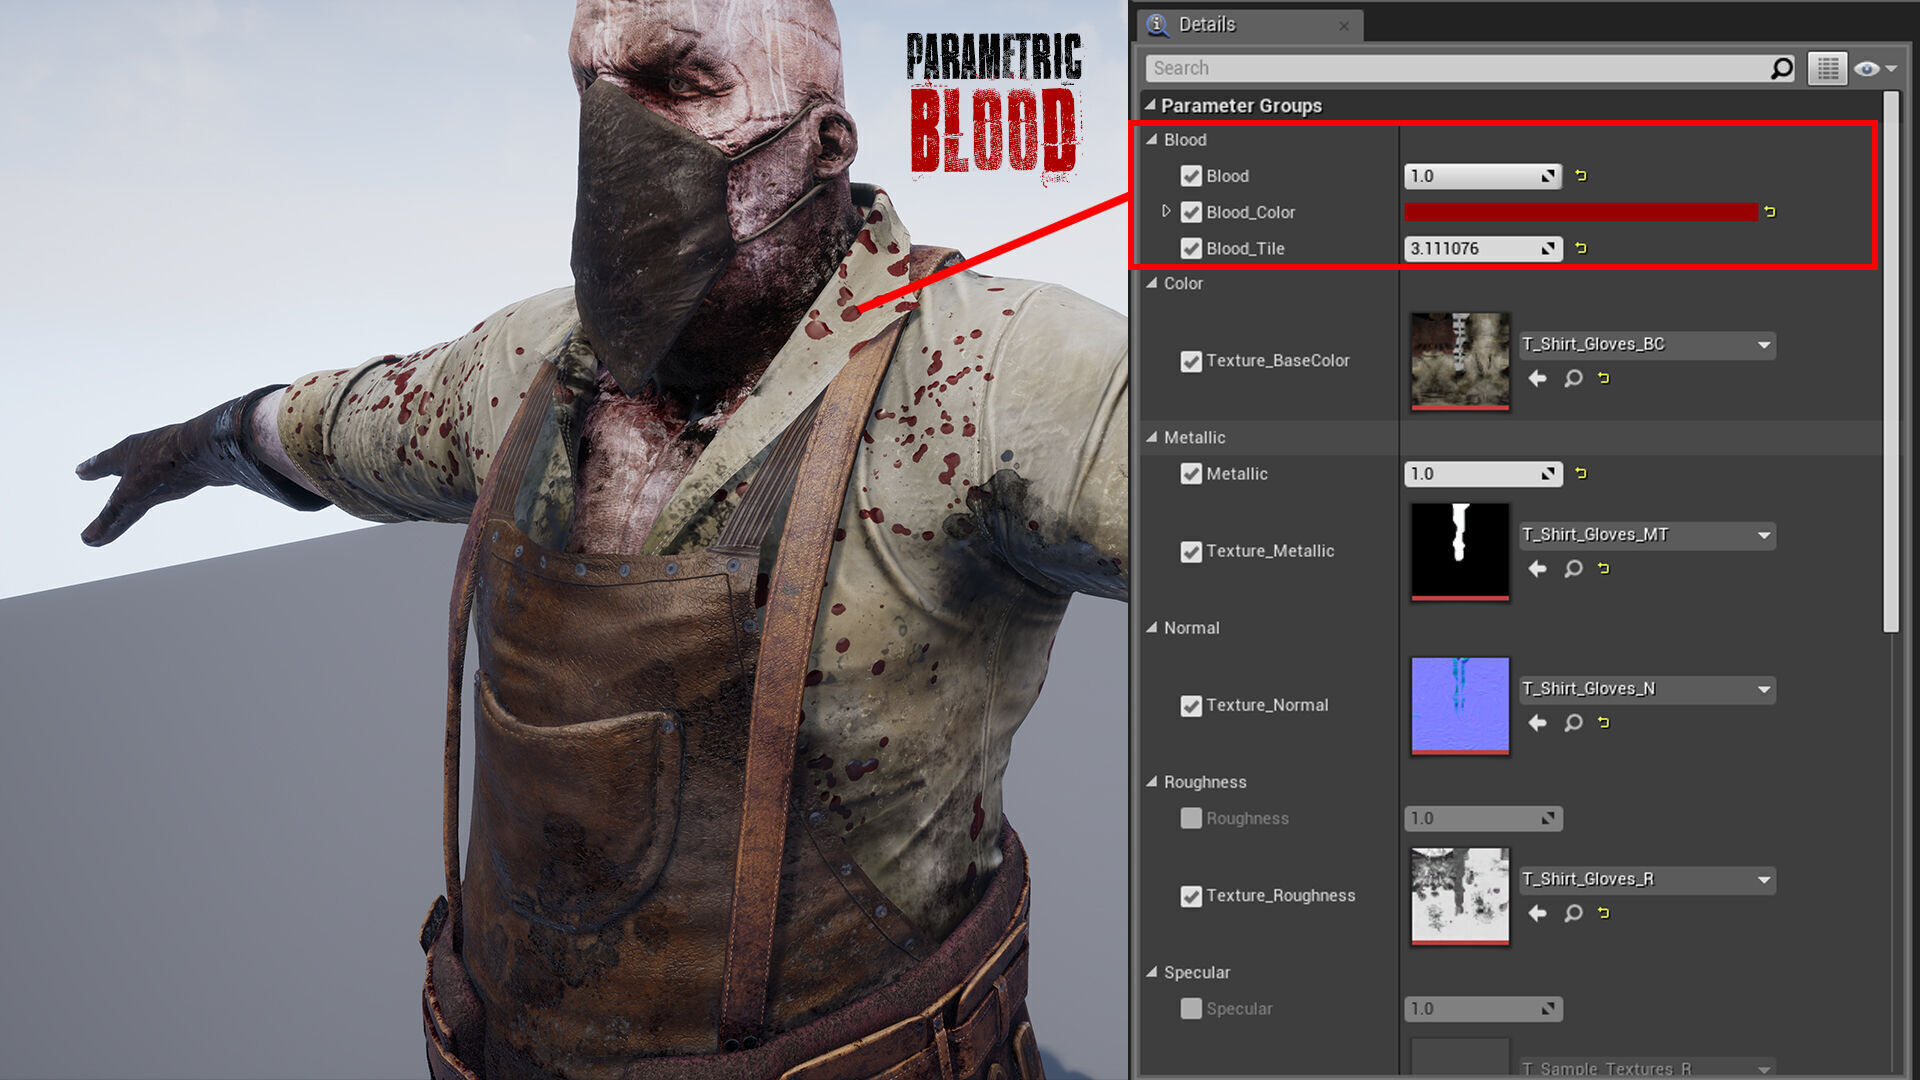Open the T_Shirt_Gloves_BC texture dropdown
1920x1080 pixels.
click(x=1647, y=345)
